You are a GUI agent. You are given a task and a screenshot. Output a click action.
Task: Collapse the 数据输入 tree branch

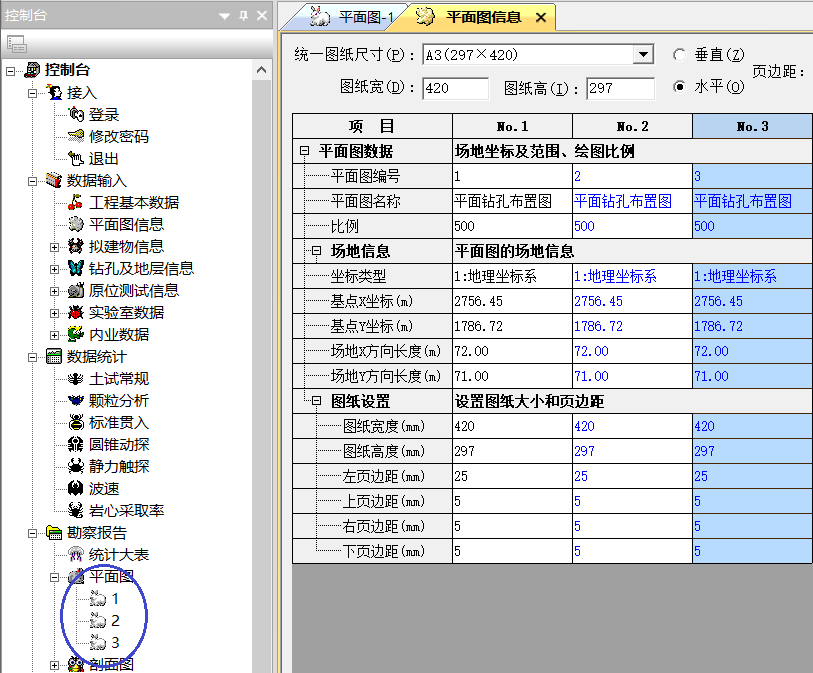click(32, 181)
